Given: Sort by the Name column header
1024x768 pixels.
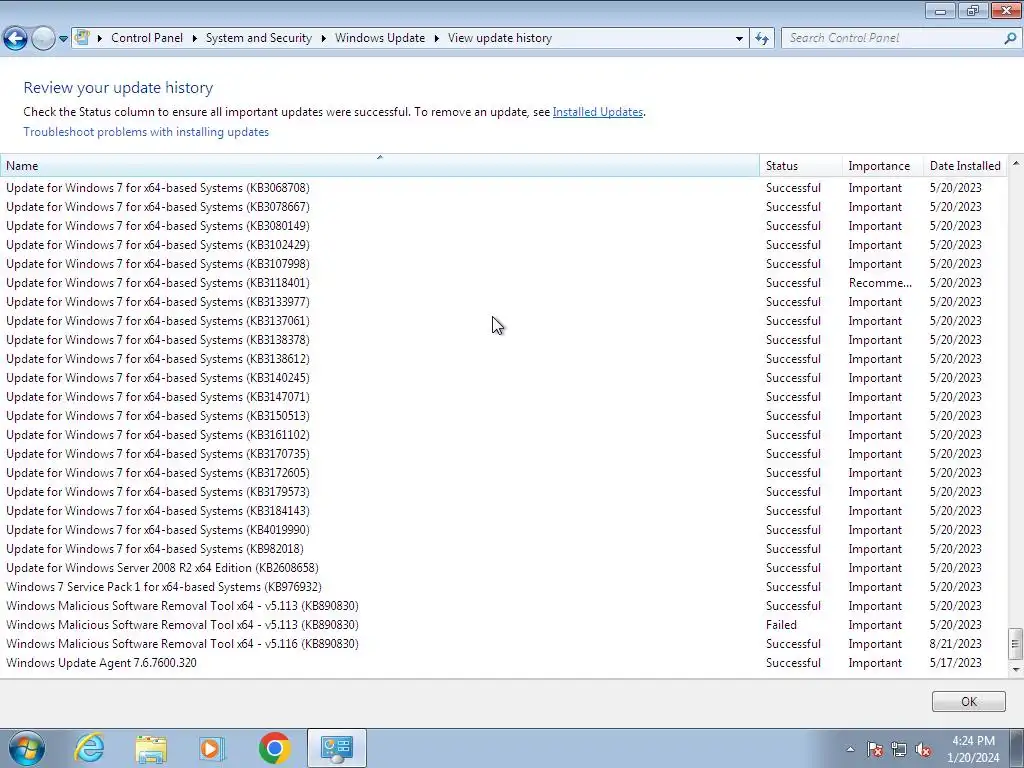Looking at the screenshot, I should pos(379,165).
